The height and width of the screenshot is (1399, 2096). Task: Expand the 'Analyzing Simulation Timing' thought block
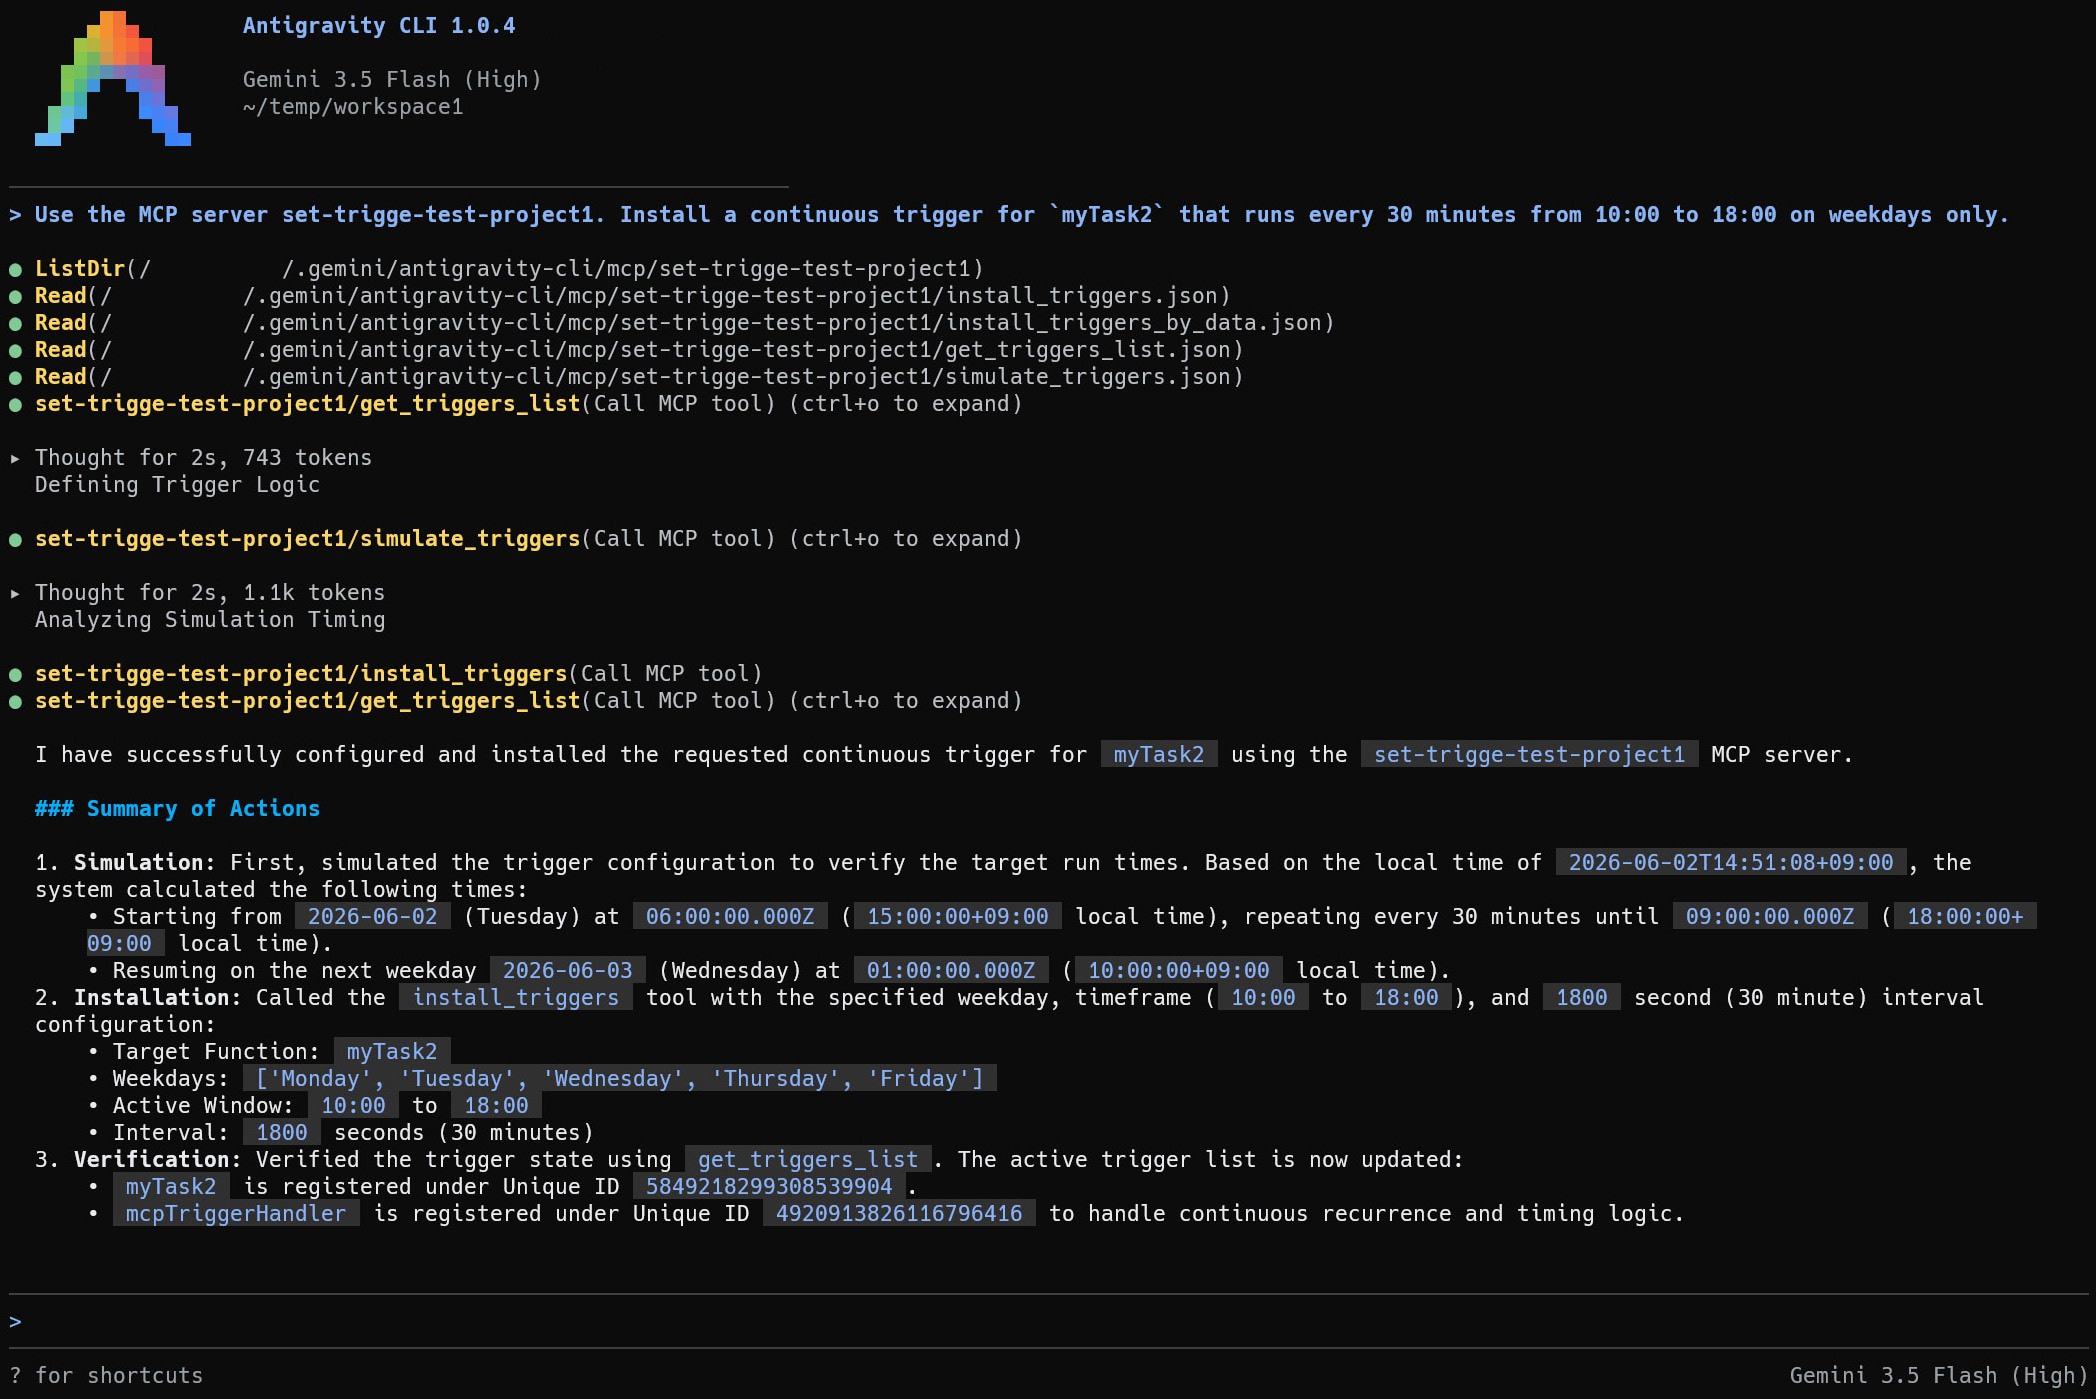coord(15,593)
